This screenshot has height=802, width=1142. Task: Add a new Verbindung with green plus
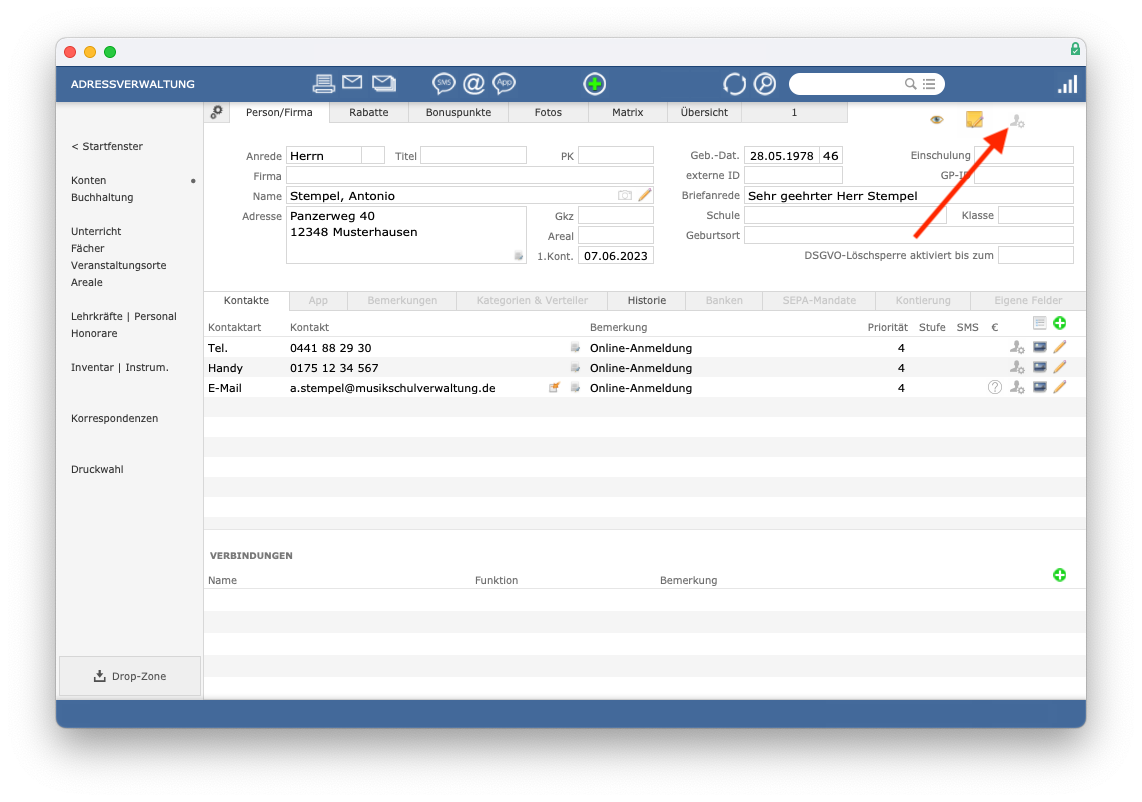click(x=1060, y=575)
